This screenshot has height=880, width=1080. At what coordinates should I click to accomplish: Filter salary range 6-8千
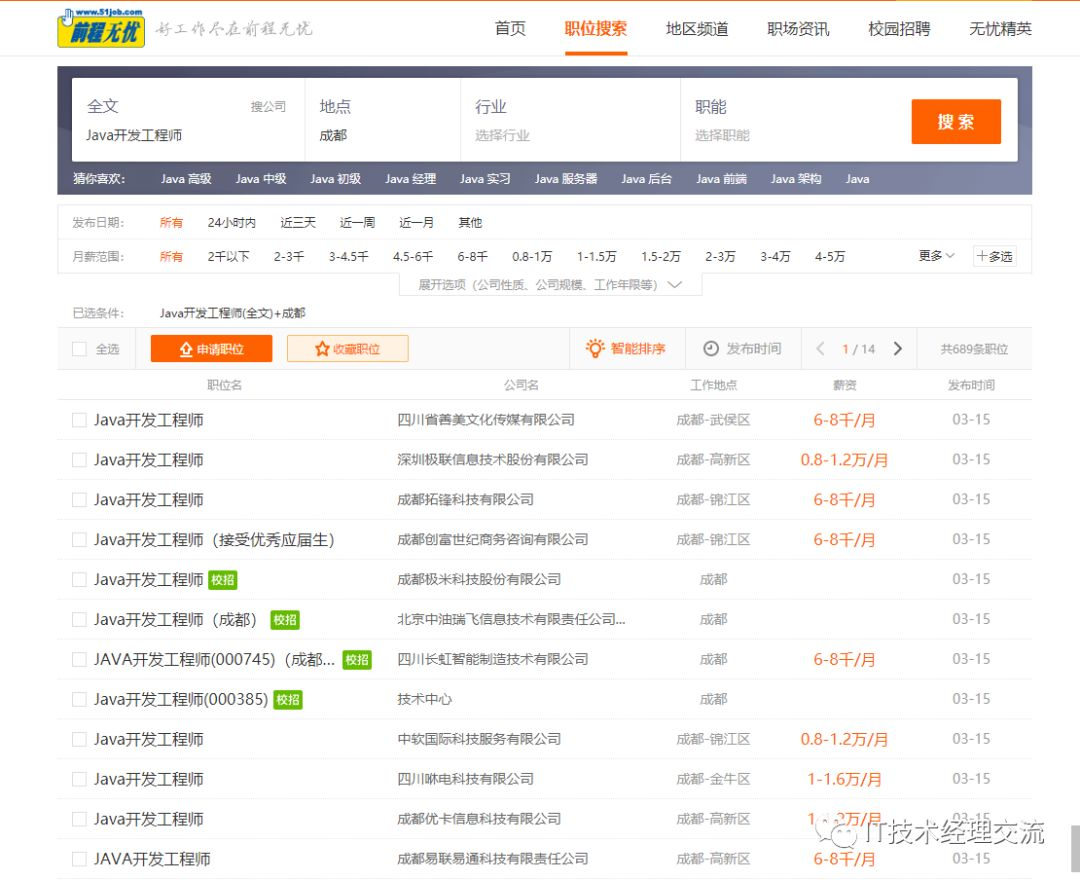coord(472,256)
